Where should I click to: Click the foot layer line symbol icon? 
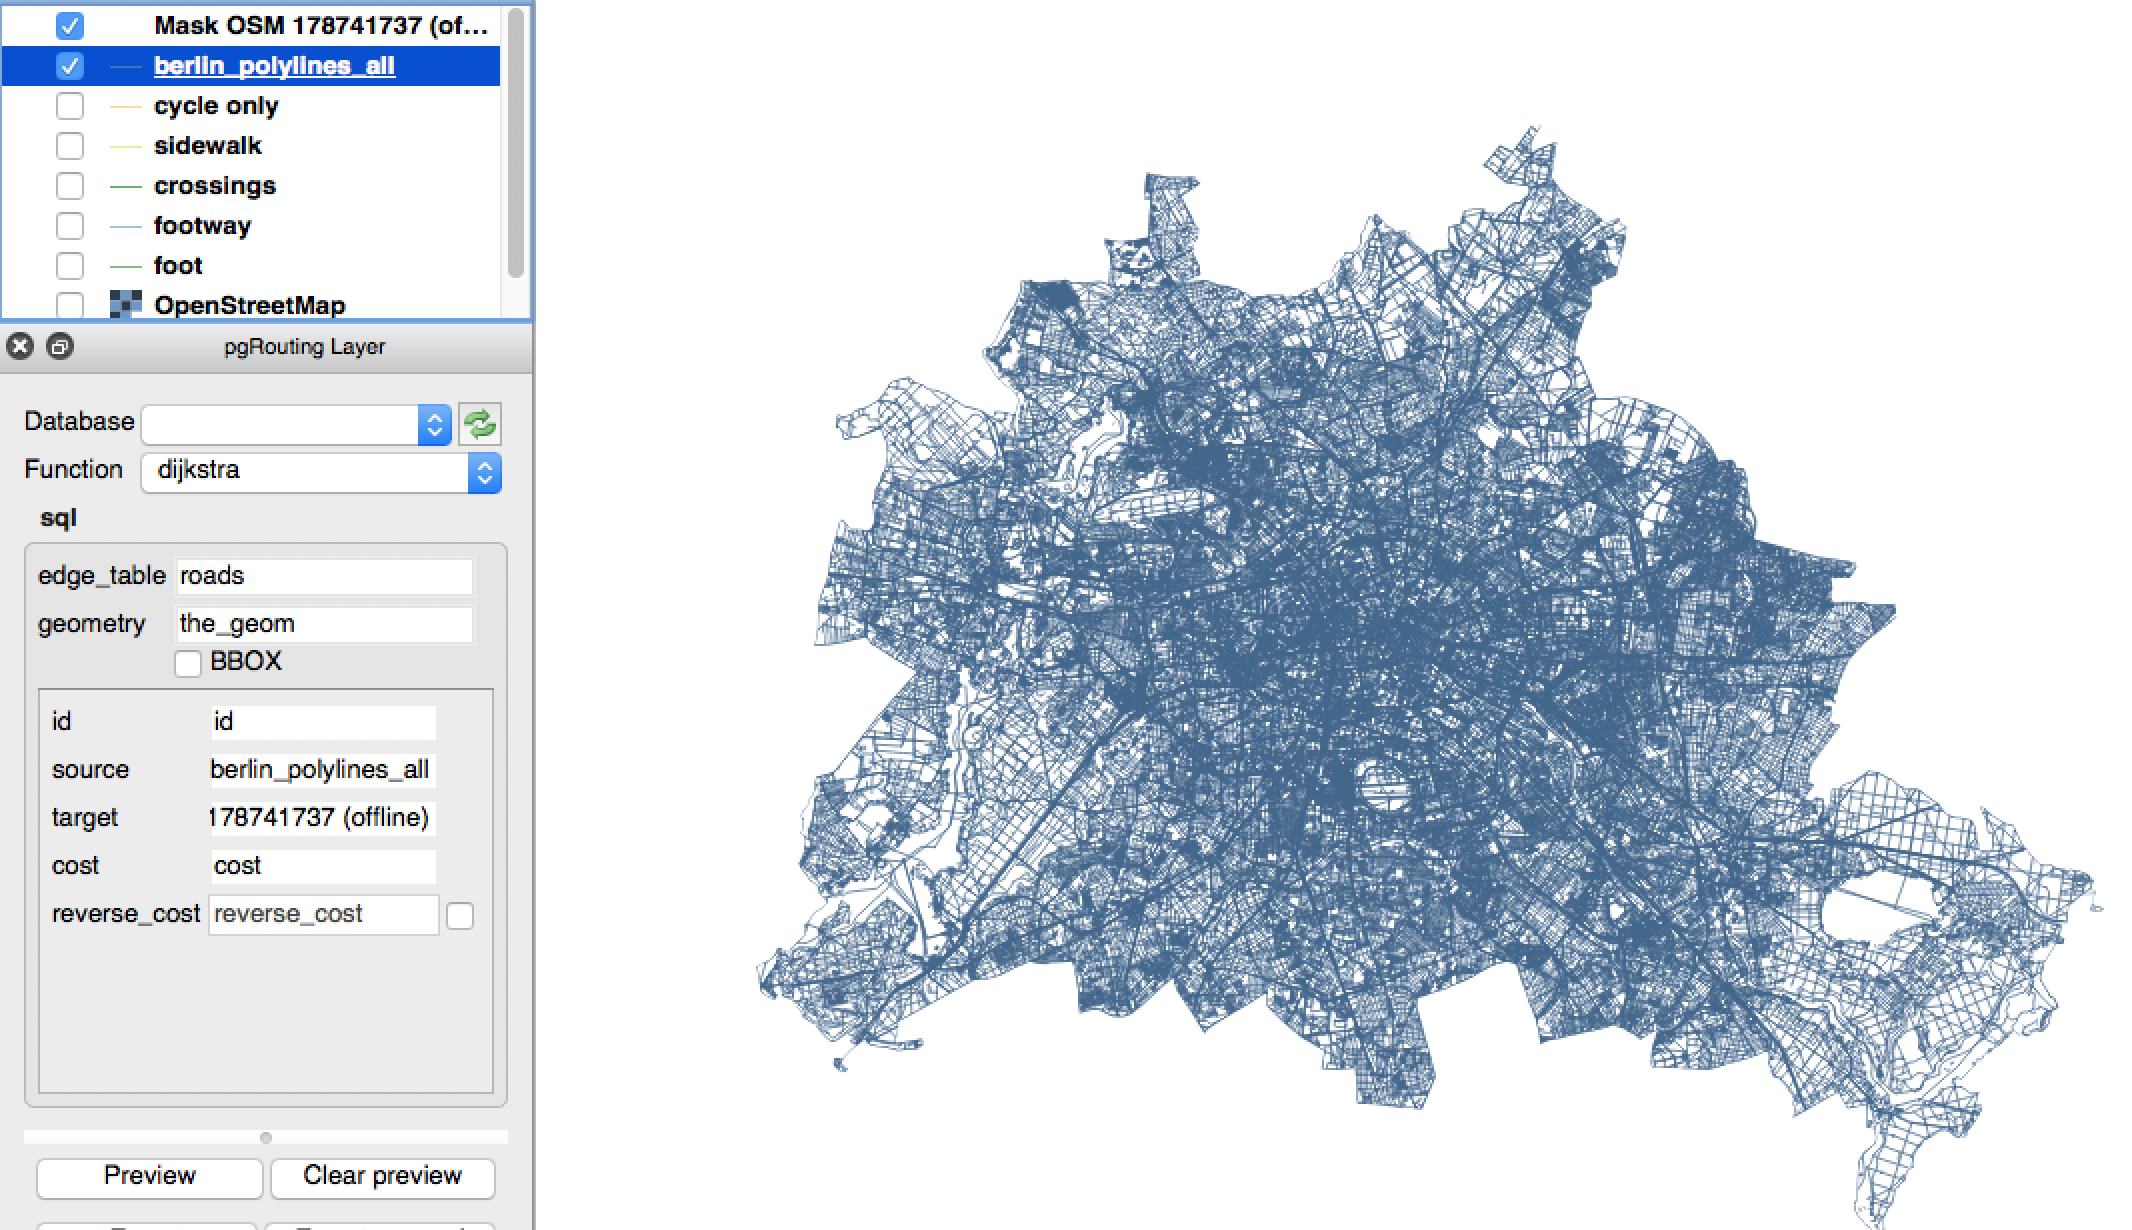tap(125, 266)
